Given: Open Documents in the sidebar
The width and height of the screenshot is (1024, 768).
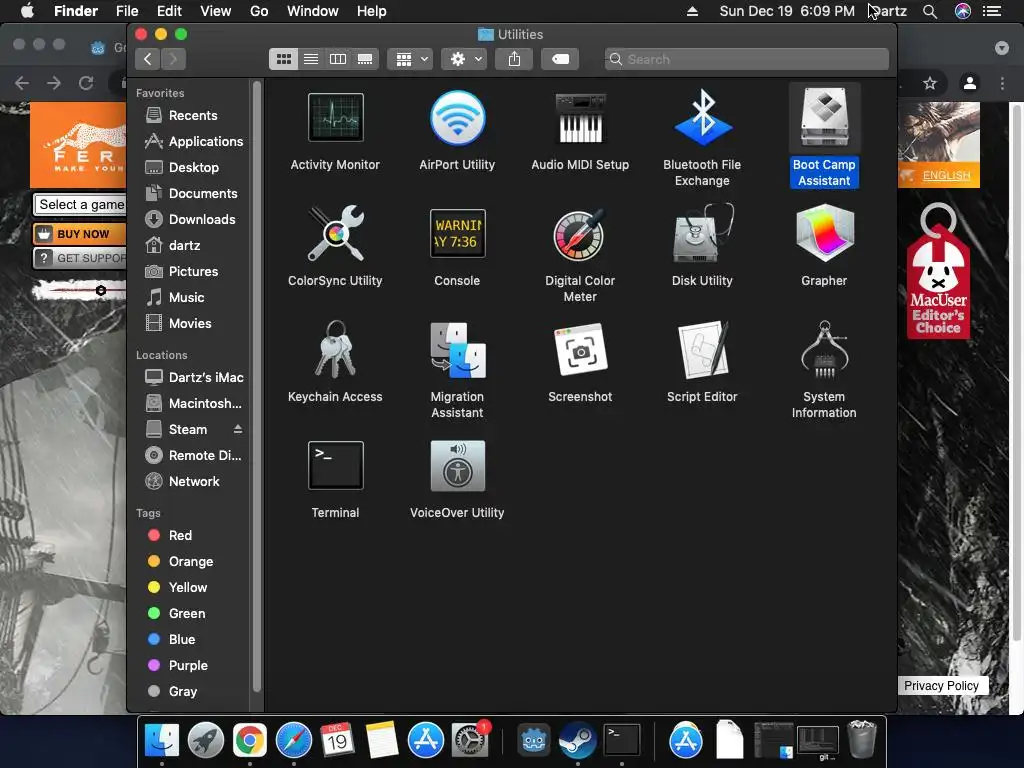Looking at the screenshot, I should point(193,194).
